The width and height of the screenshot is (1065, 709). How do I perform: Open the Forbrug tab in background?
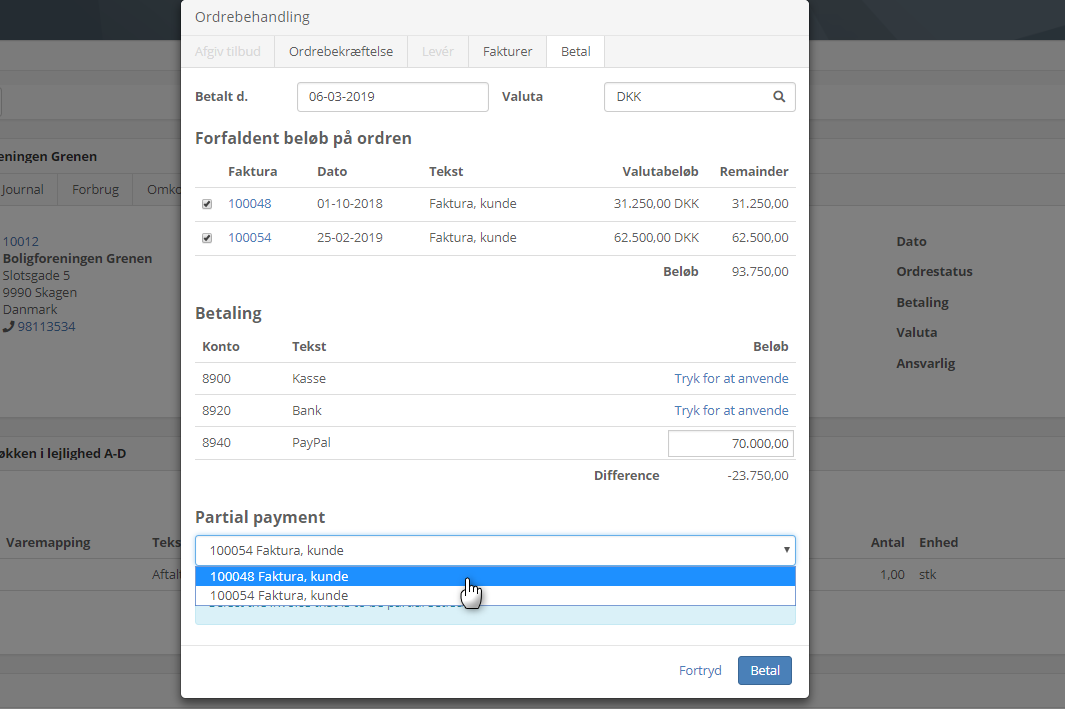pyautogui.click(x=95, y=190)
